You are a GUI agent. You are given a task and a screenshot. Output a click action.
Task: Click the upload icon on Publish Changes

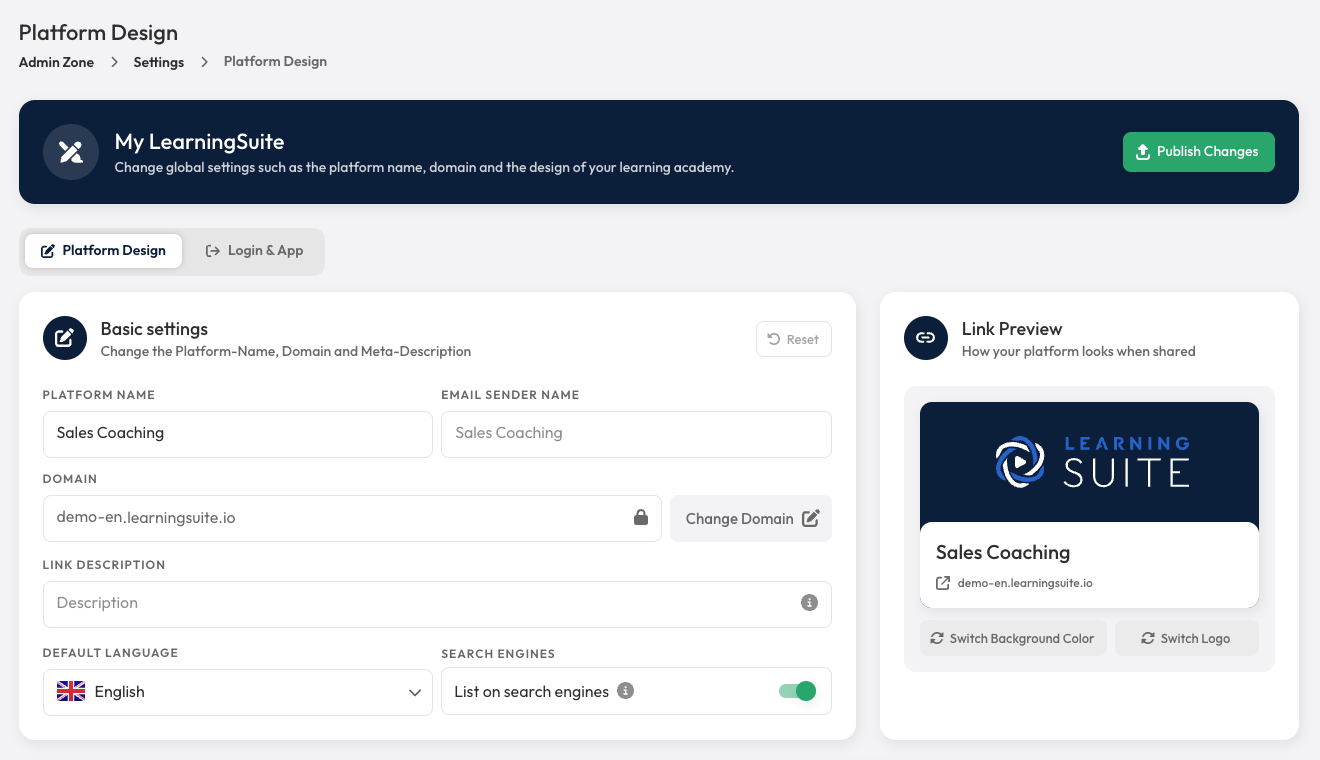click(x=1142, y=152)
